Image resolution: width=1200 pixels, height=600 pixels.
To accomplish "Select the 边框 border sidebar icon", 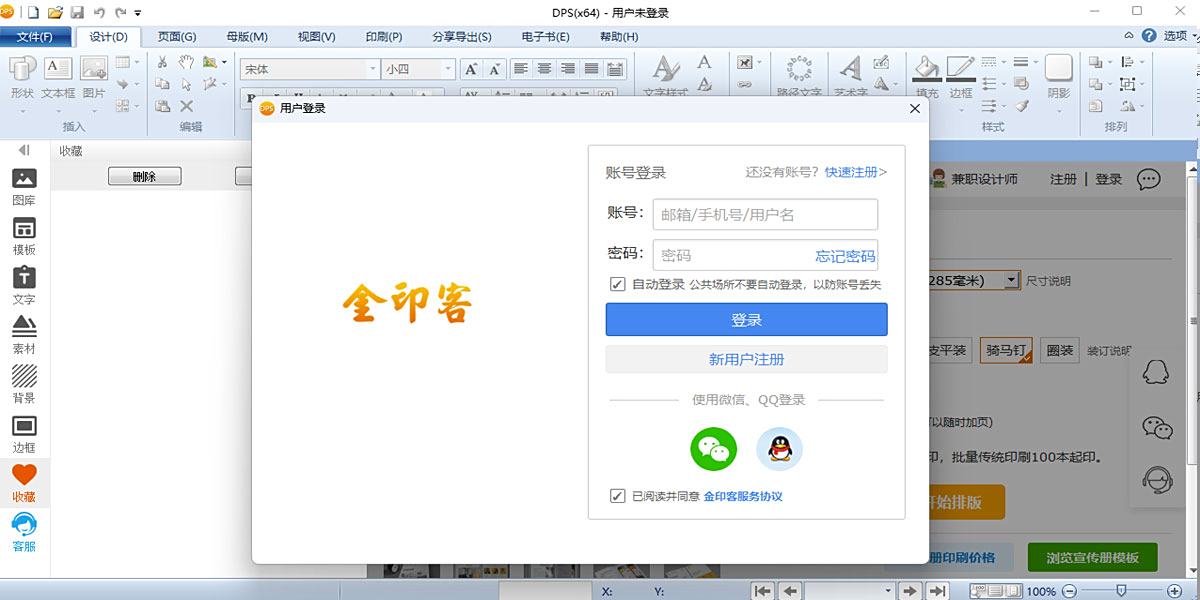I will point(24,435).
